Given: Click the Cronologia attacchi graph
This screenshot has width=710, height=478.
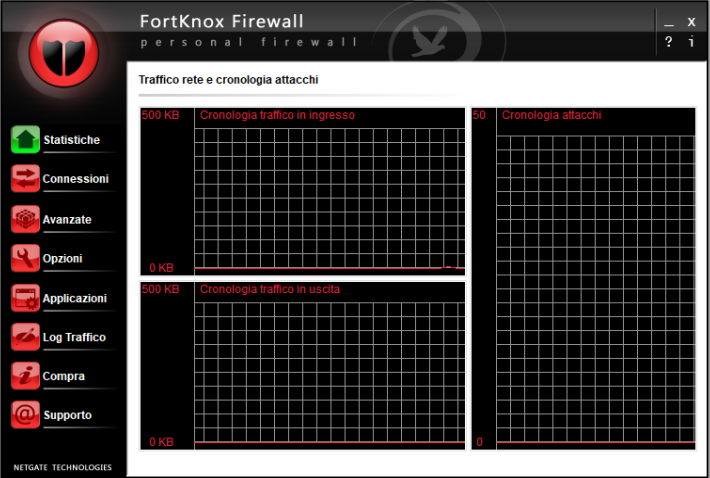Looking at the screenshot, I should tap(583, 278).
